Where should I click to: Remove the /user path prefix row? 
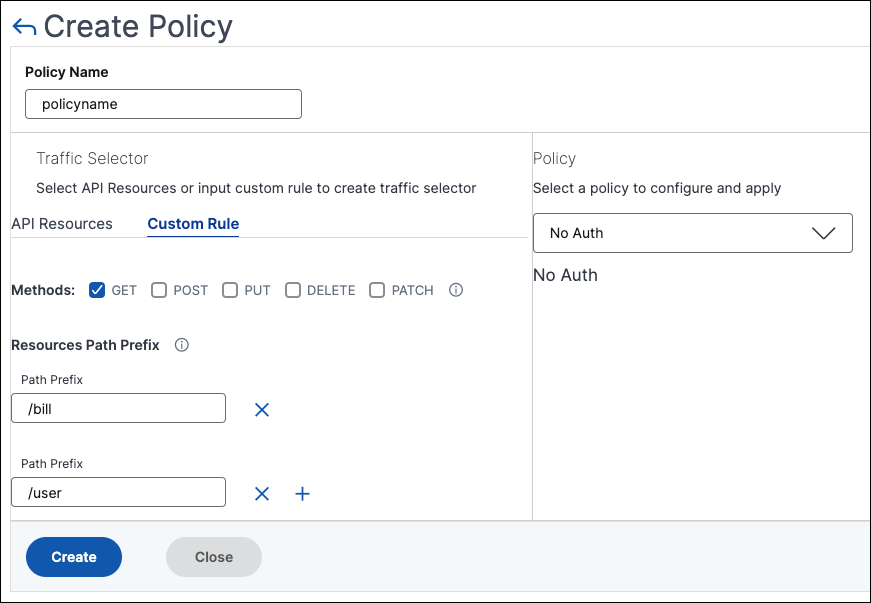pyautogui.click(x=262, y=494)
